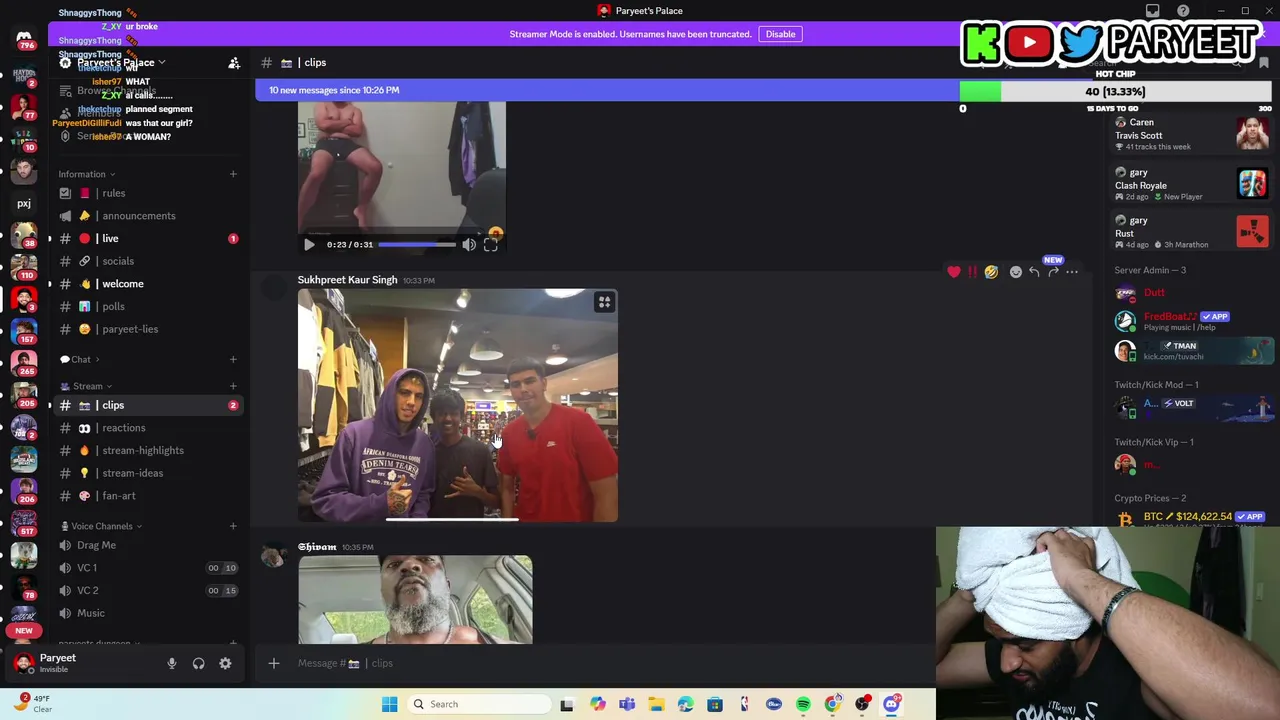
Task: Open more message options ellipsis
Action: tap(1072, 272)
